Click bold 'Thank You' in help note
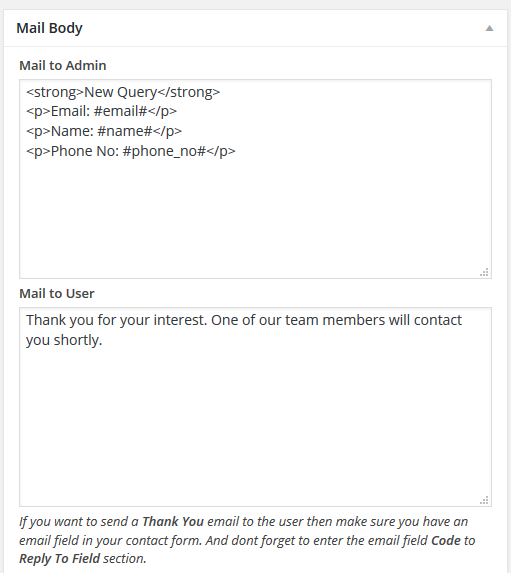Viewport: 511px width, 573px height. pos(173,521)
